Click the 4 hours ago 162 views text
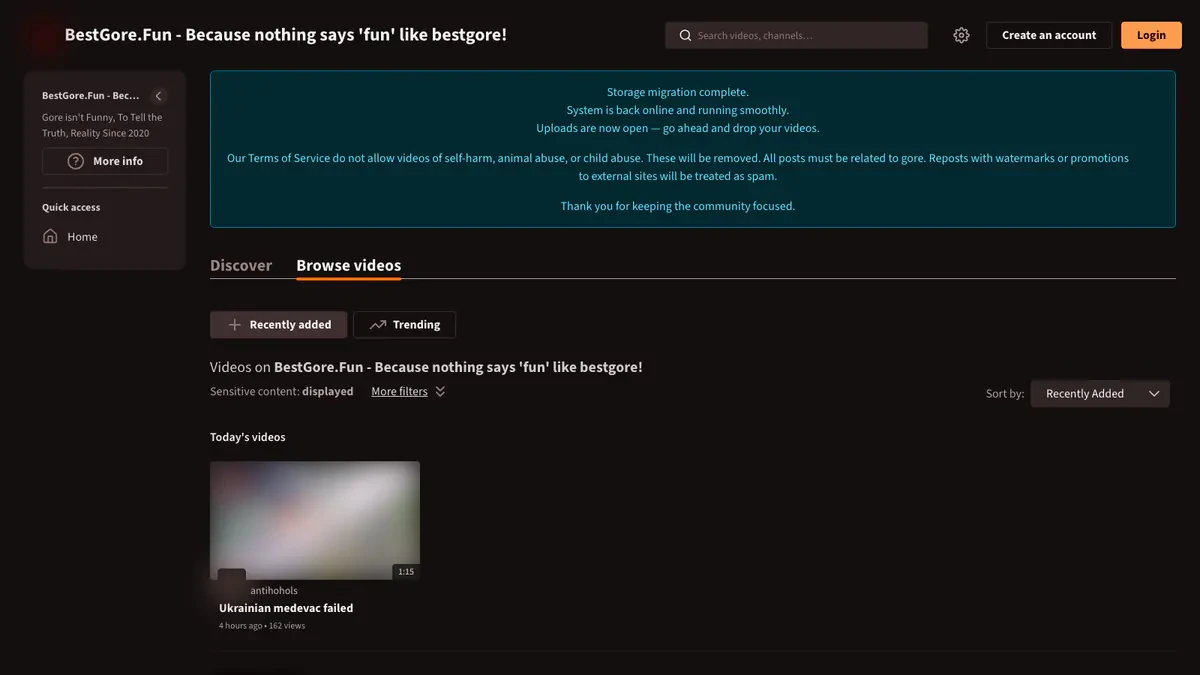The width and height of the screenshot is (1200, 675). pyautogui.click(x=262, y=626)
